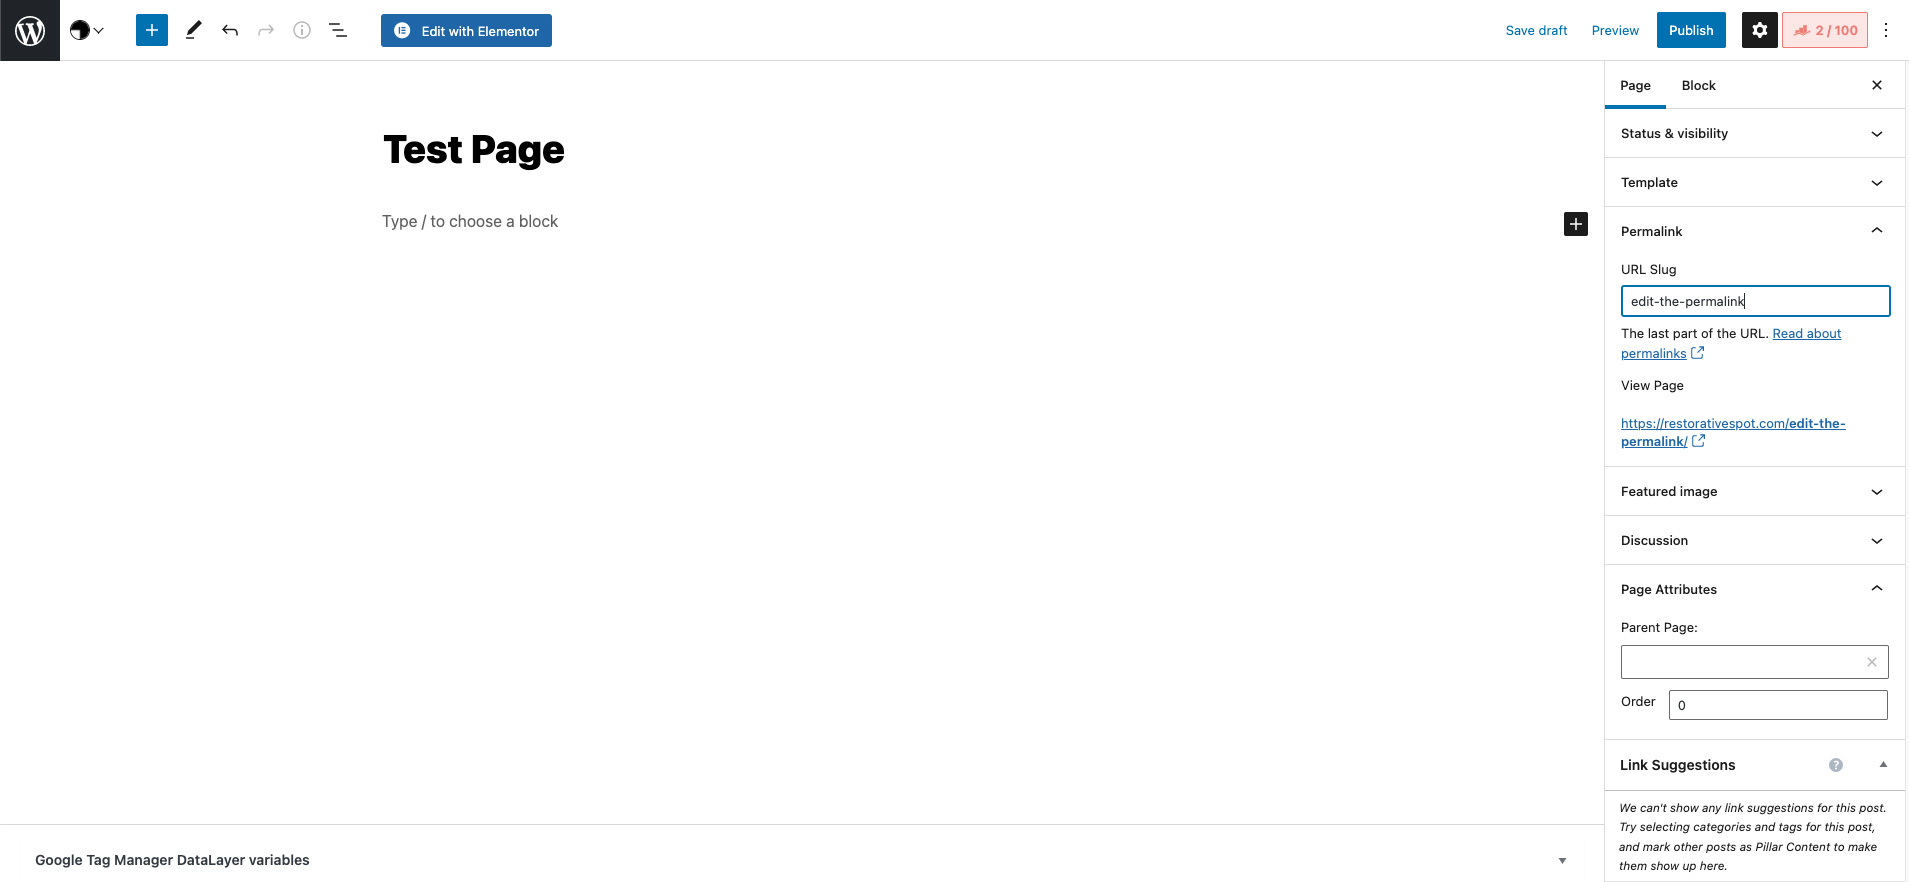
Task: Click the WordPress logo icon
Action: click(30, 30)
